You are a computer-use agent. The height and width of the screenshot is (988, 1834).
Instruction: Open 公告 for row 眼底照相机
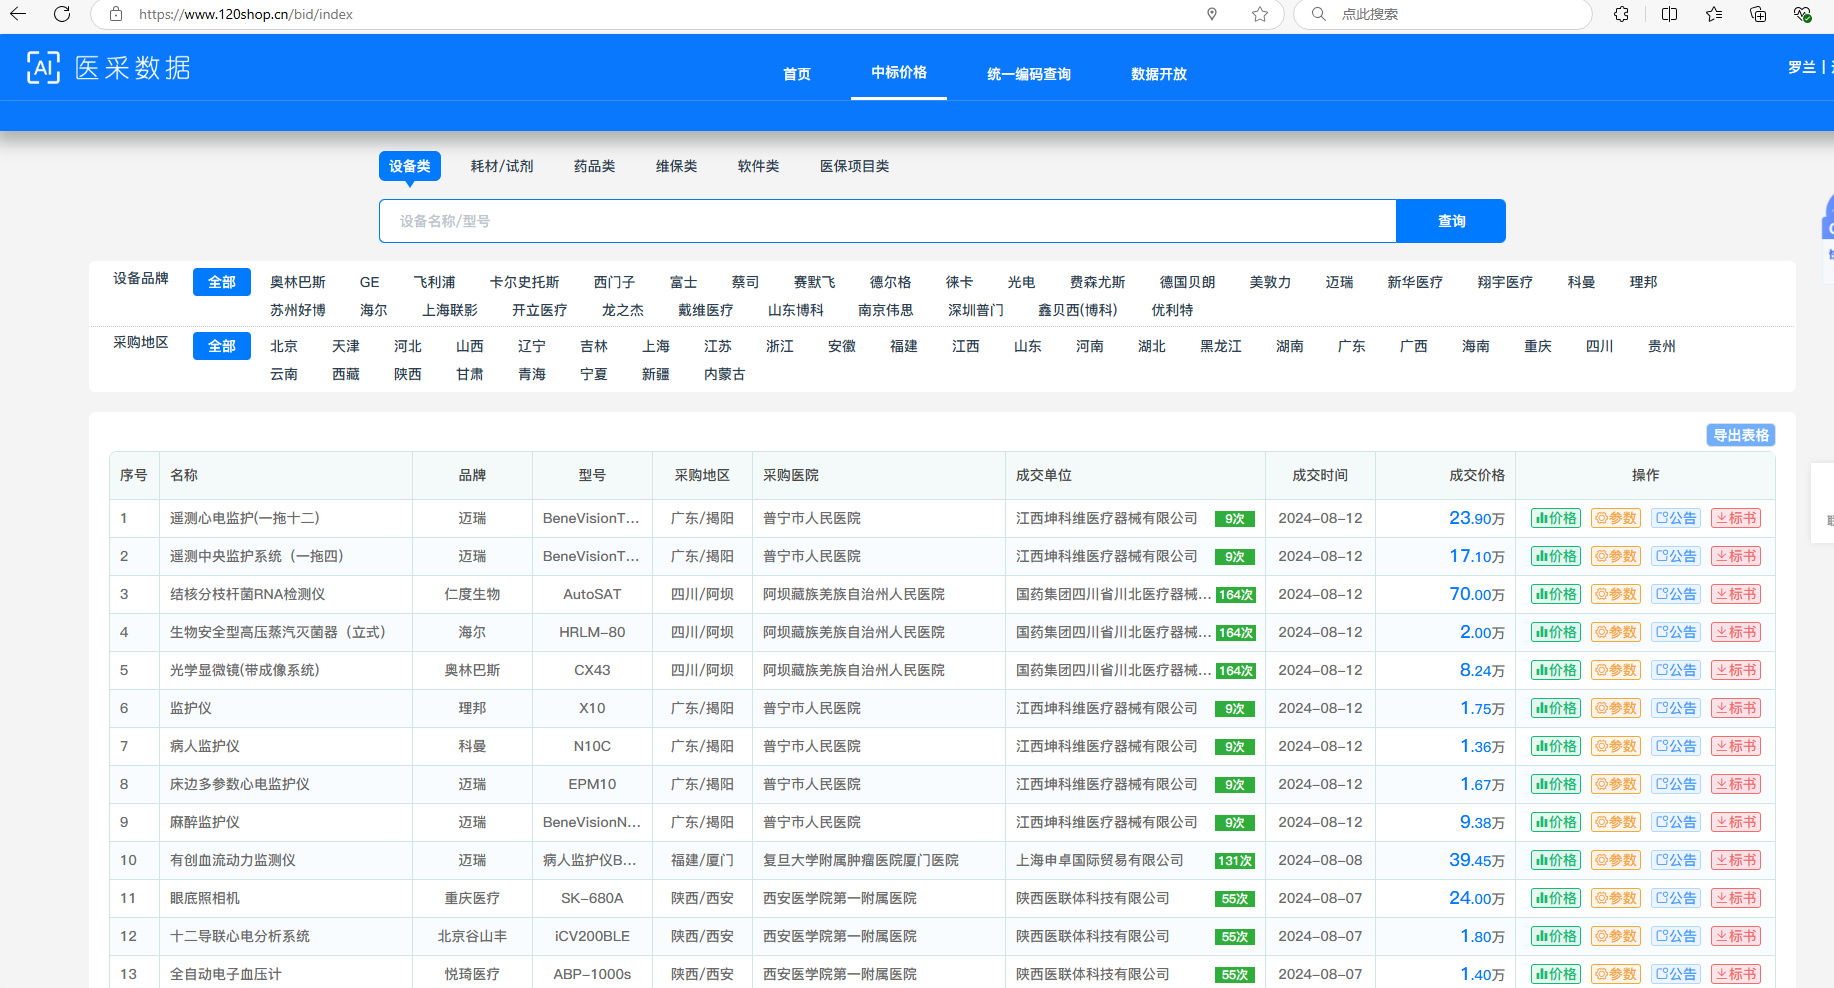1676,898
